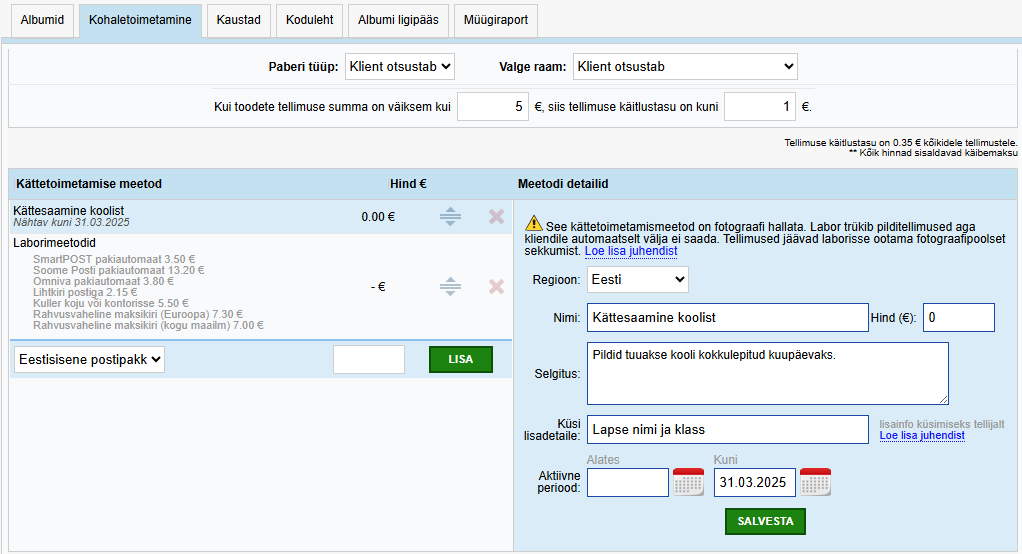1022x554 pixels.
Task: Click reorder arrows for Kättesaamine koolist row
Action: (x=450, y=216)
